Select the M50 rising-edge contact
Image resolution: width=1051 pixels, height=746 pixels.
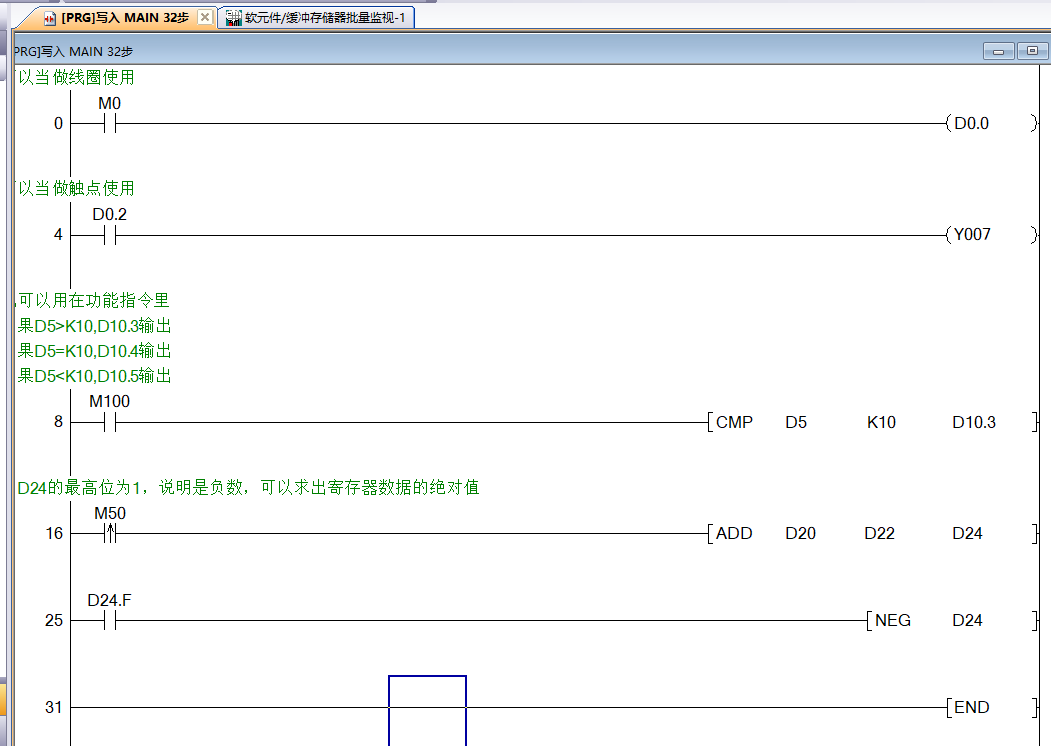[x=110, y=533]
